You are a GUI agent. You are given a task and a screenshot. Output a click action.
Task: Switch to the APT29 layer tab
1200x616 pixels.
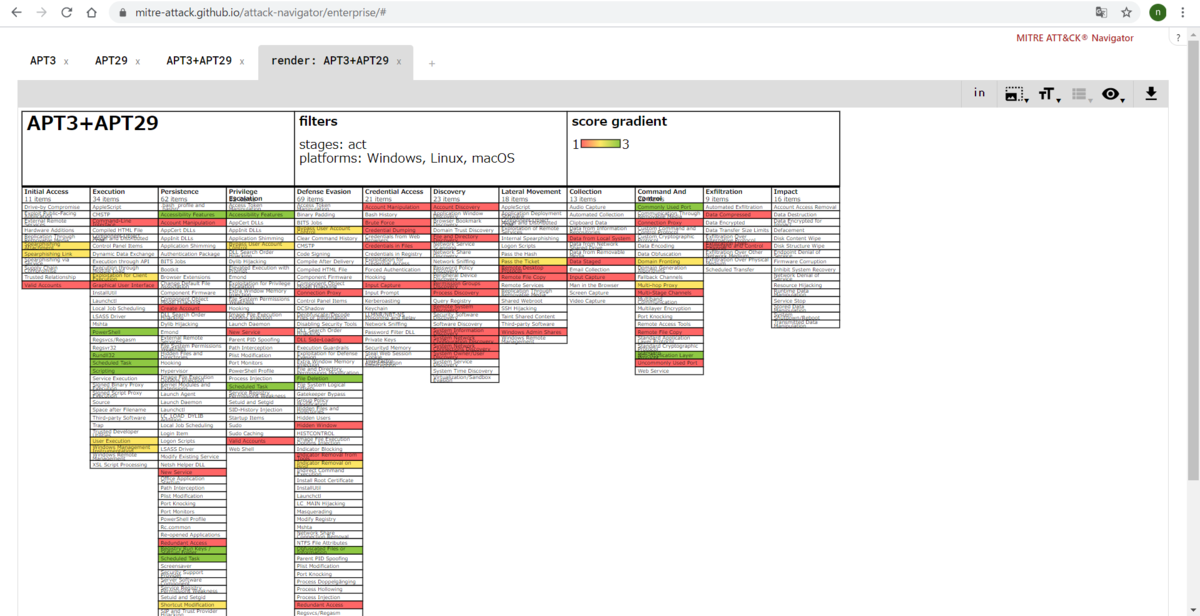[x=111, y=61]
